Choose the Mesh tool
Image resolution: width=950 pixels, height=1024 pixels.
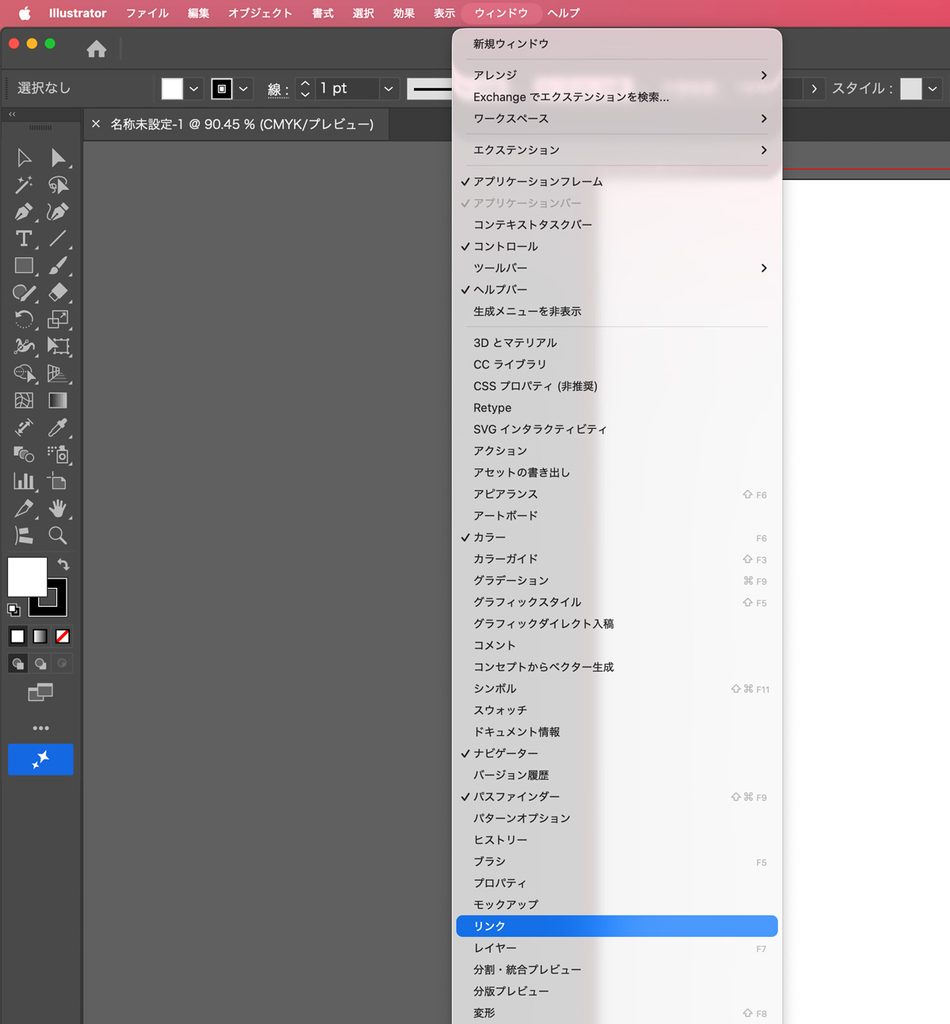point(24,400)
